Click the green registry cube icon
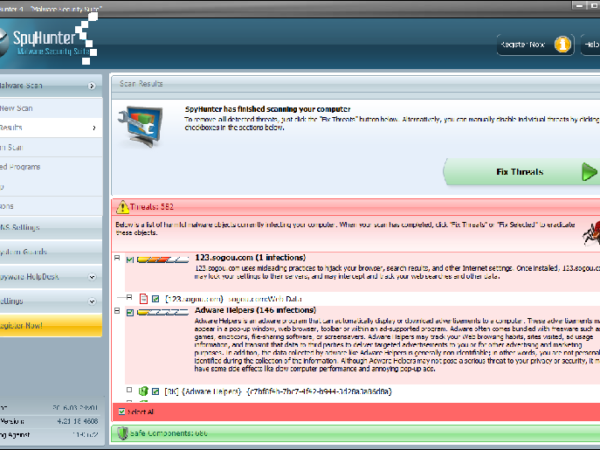The width and height of the screenshot is (600, 450). [143, 391]
